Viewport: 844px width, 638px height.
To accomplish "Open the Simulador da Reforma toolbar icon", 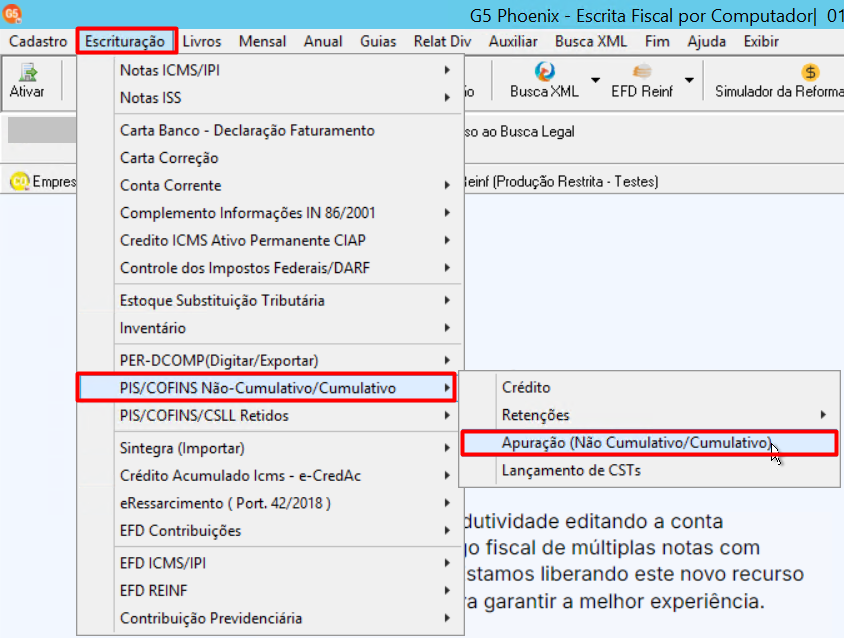I will (x=810, y=72).
